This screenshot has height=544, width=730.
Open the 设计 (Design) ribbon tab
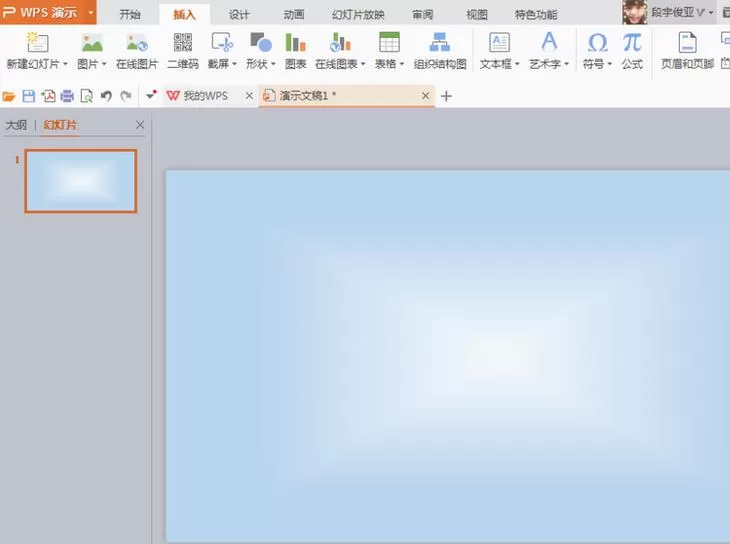[x=239, y=14]
